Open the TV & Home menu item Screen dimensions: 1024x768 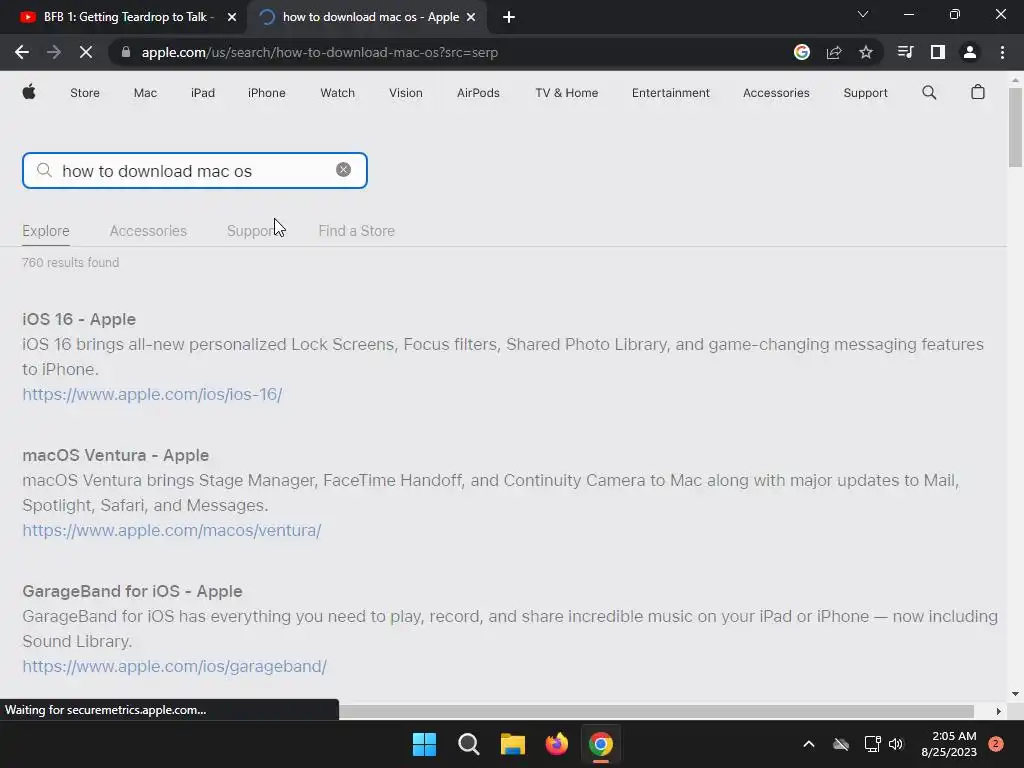566,93
